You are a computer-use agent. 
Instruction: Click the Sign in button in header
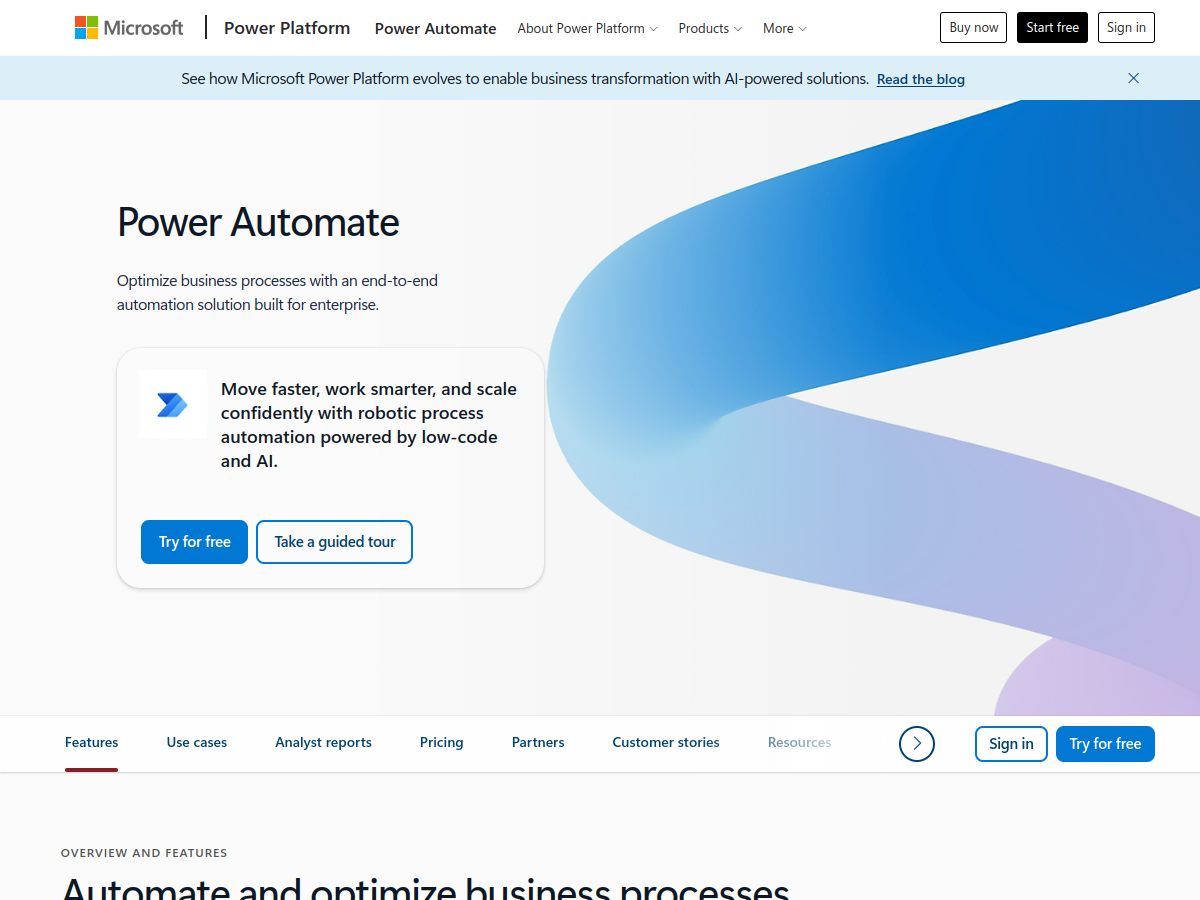[1126, 28]
